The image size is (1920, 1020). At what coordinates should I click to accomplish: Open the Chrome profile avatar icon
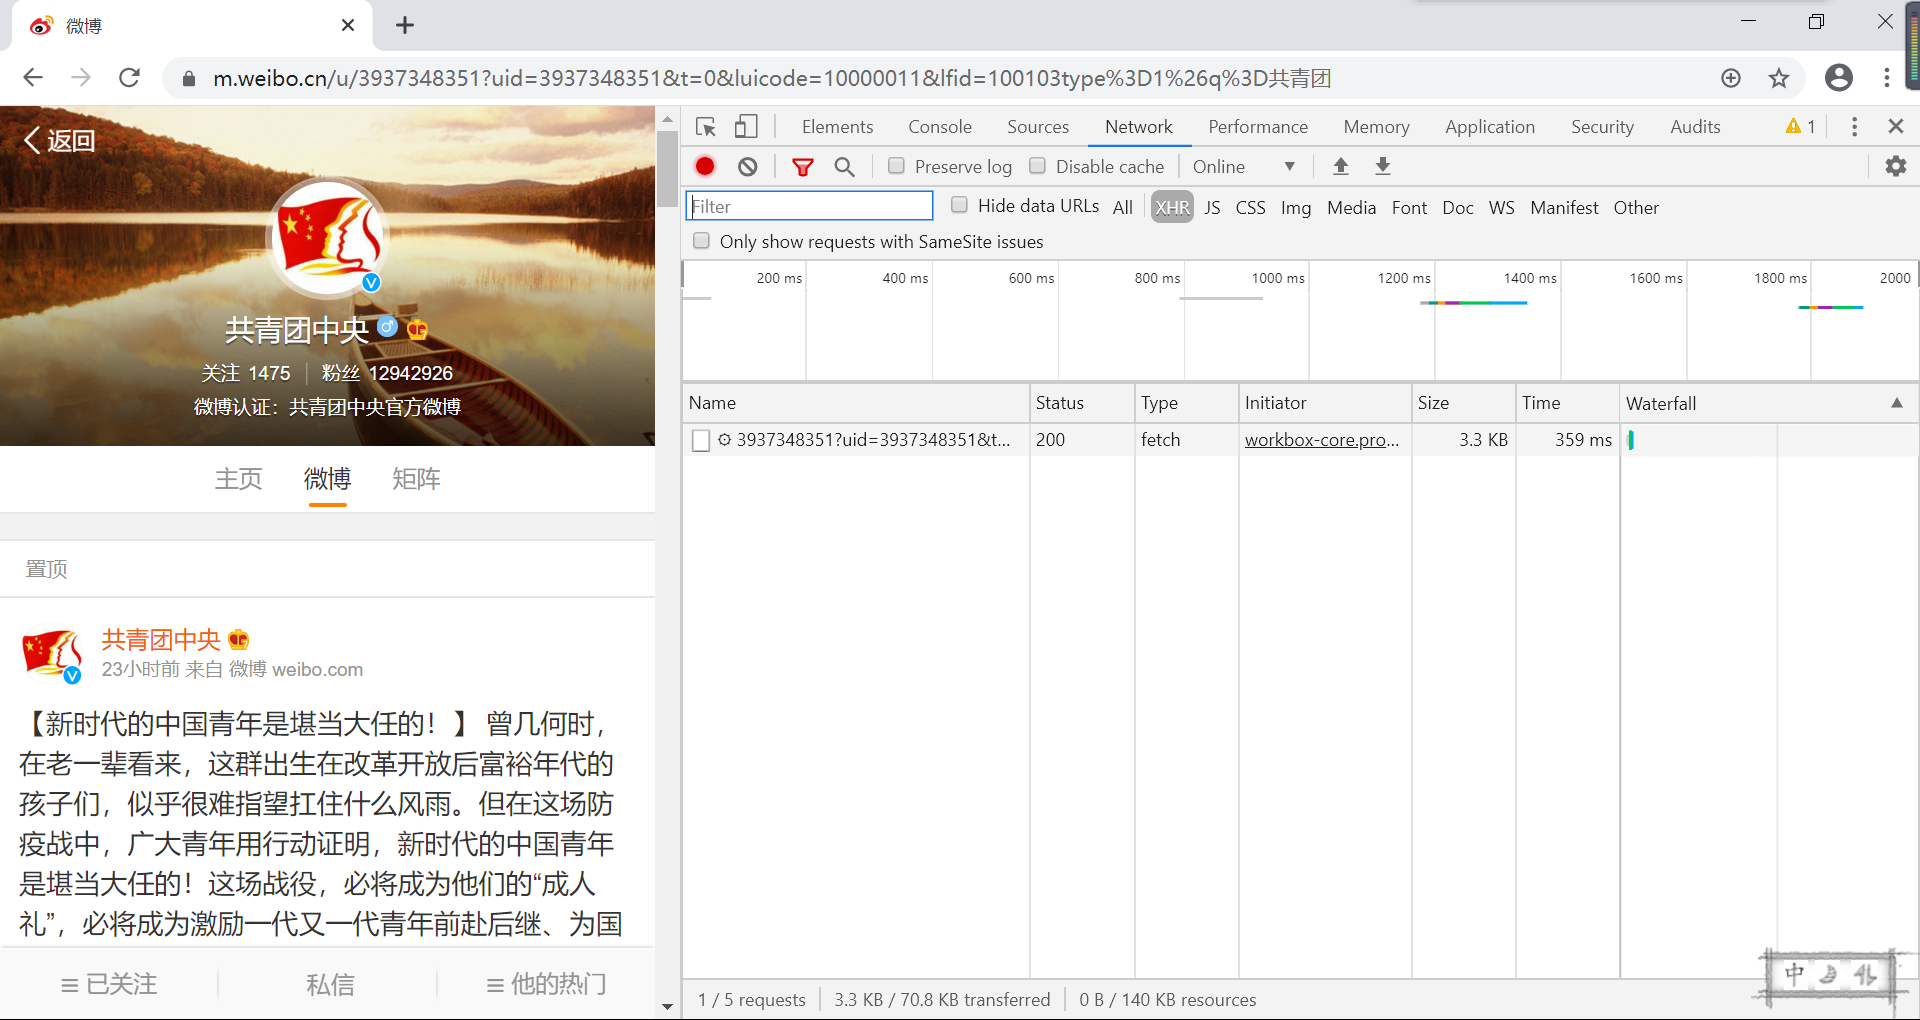[1838, 78]
